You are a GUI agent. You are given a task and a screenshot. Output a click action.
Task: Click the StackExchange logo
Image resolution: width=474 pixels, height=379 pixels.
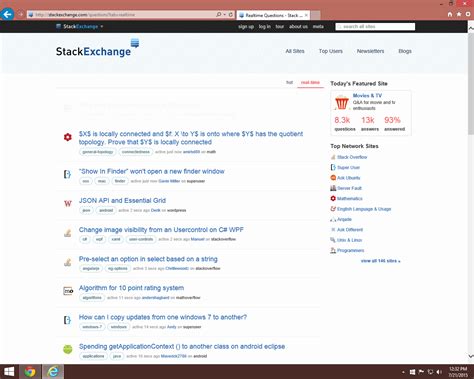97,48
